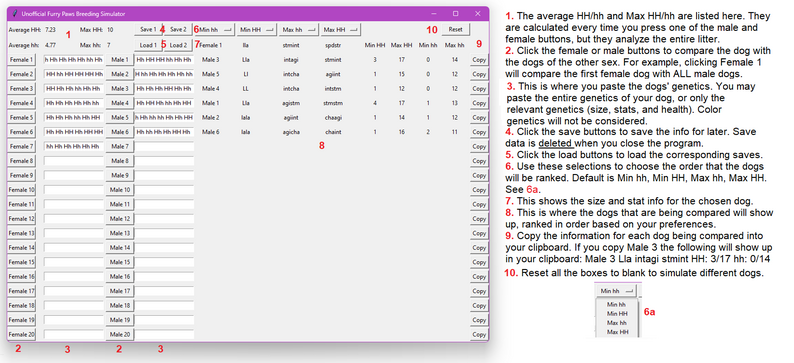Image resolution: width=794 pixels, height=363 pixels.
Task: Click the 'agistm' stat cell
Action: click(x=291, y=103)
